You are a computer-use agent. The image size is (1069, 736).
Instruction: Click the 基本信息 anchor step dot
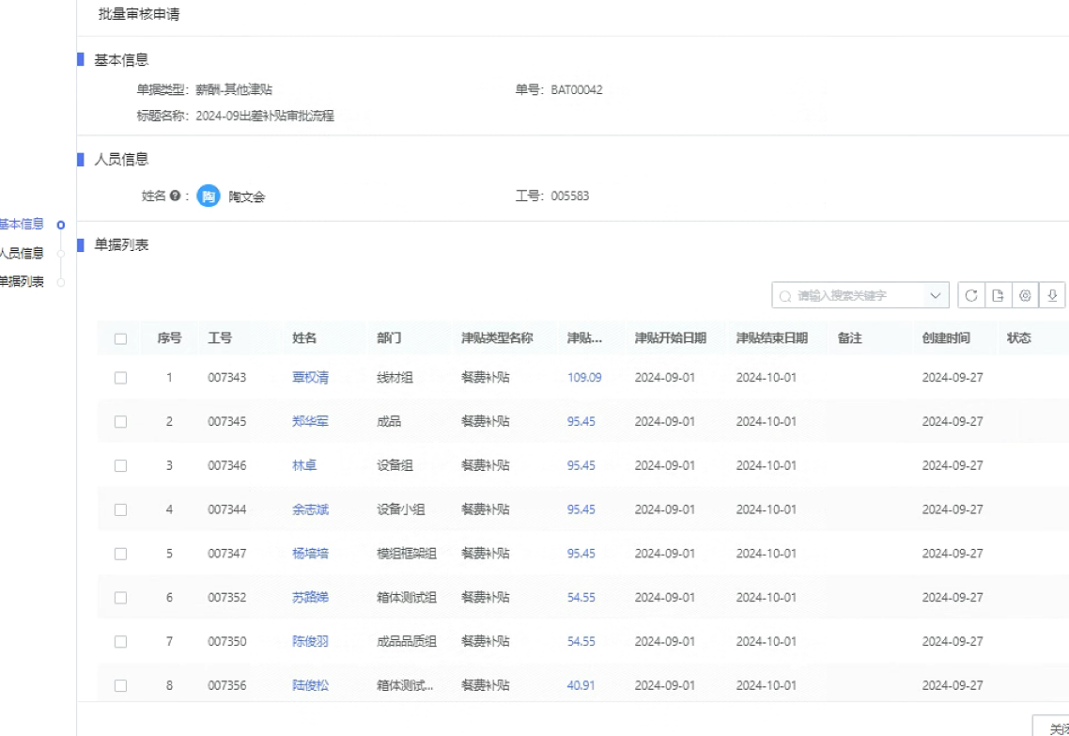[61, 224]
